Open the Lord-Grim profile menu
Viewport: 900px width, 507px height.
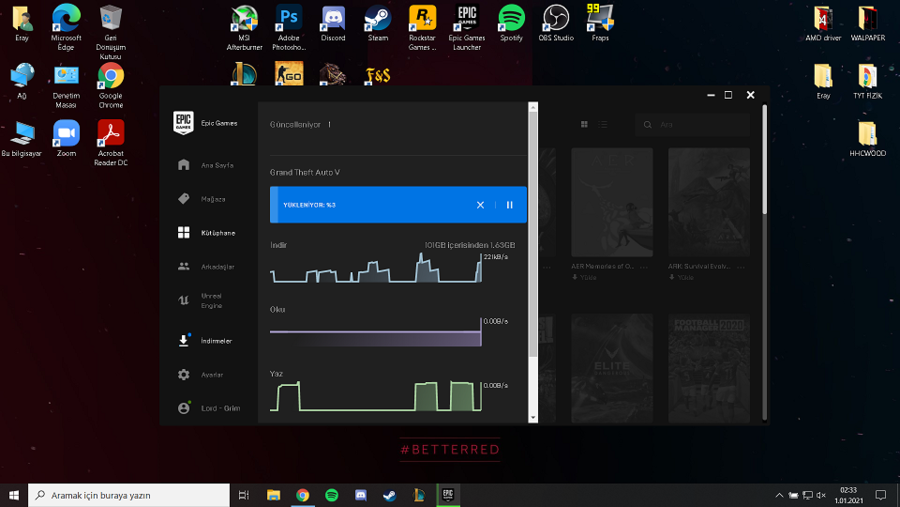tap(208, 408)
